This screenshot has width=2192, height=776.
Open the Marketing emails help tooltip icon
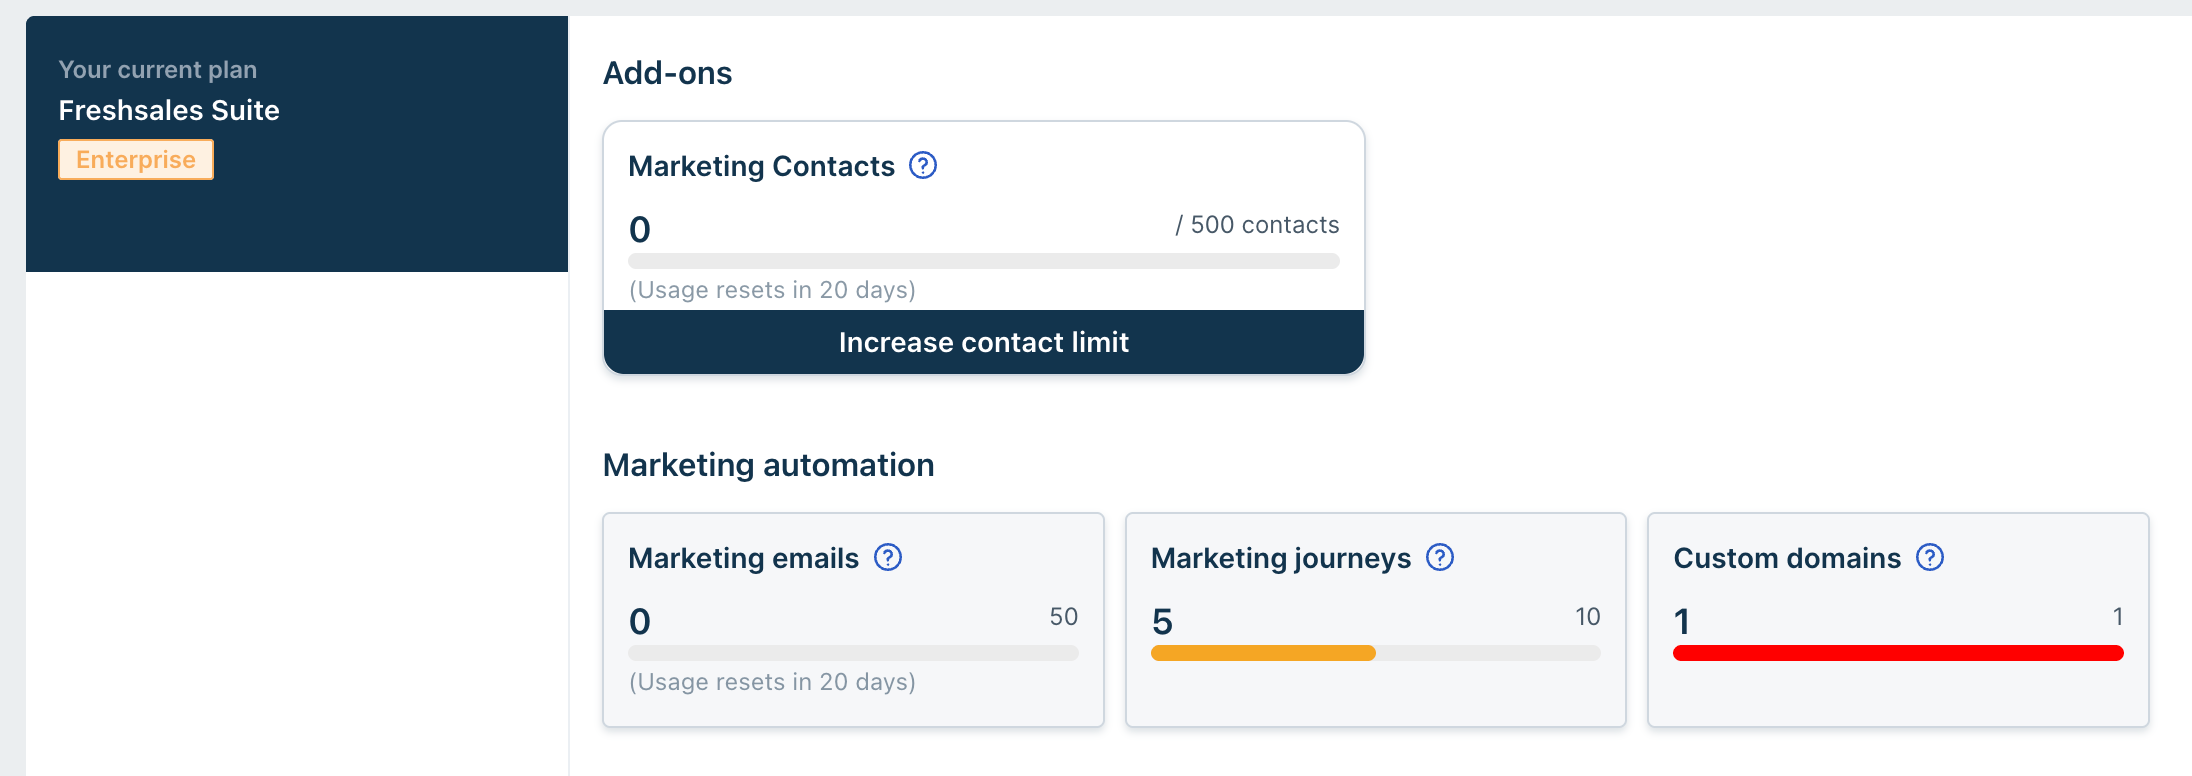click(x=887, y=557)
